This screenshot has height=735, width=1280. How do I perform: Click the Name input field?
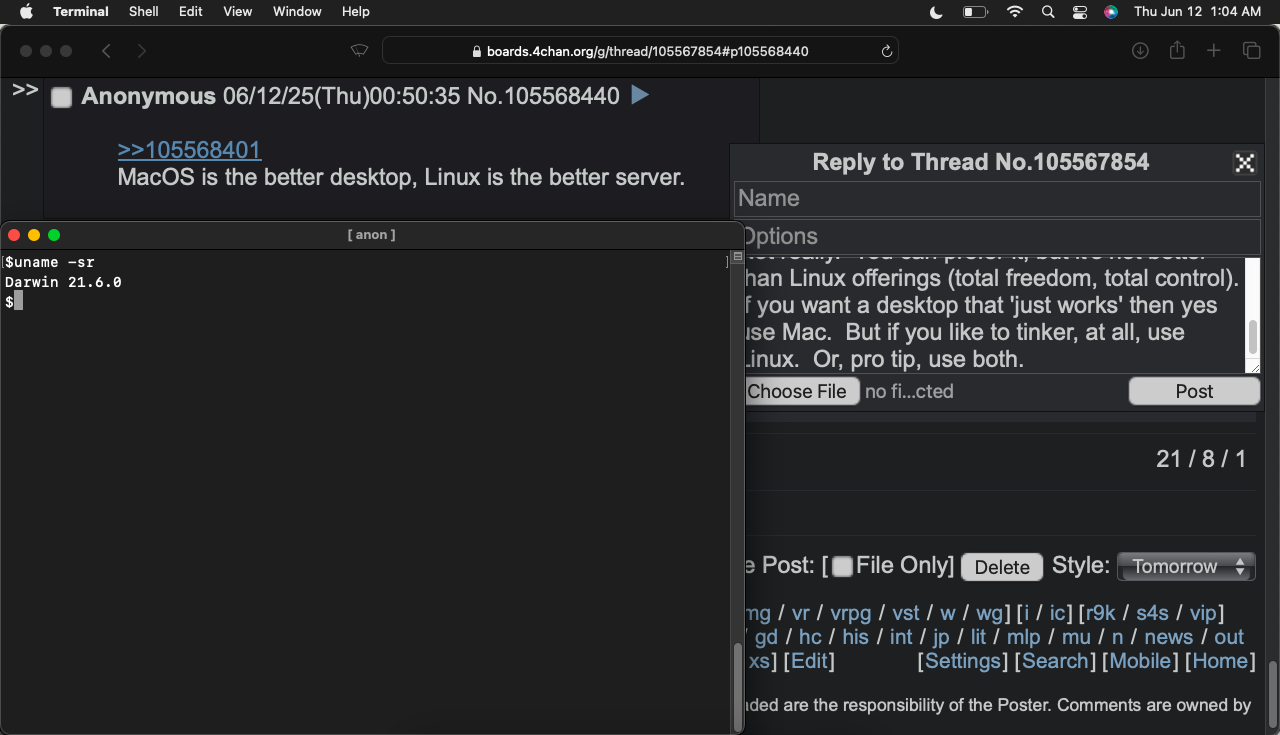click(x=997, y=199)
